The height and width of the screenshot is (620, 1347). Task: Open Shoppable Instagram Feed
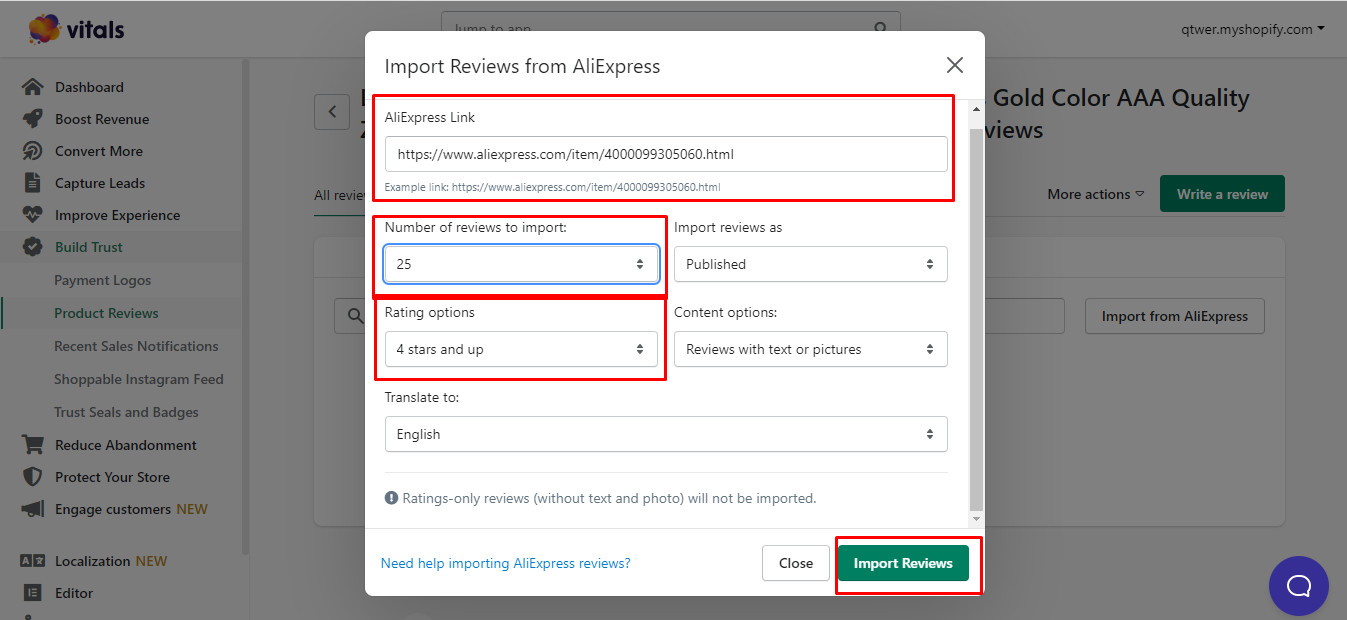coord(139,379)
